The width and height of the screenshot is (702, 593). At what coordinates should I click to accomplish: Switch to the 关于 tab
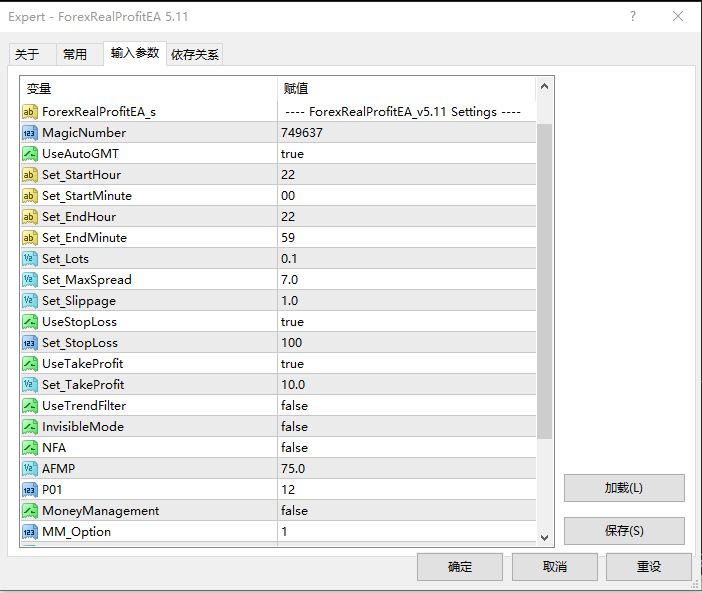(x=28, y=55)
